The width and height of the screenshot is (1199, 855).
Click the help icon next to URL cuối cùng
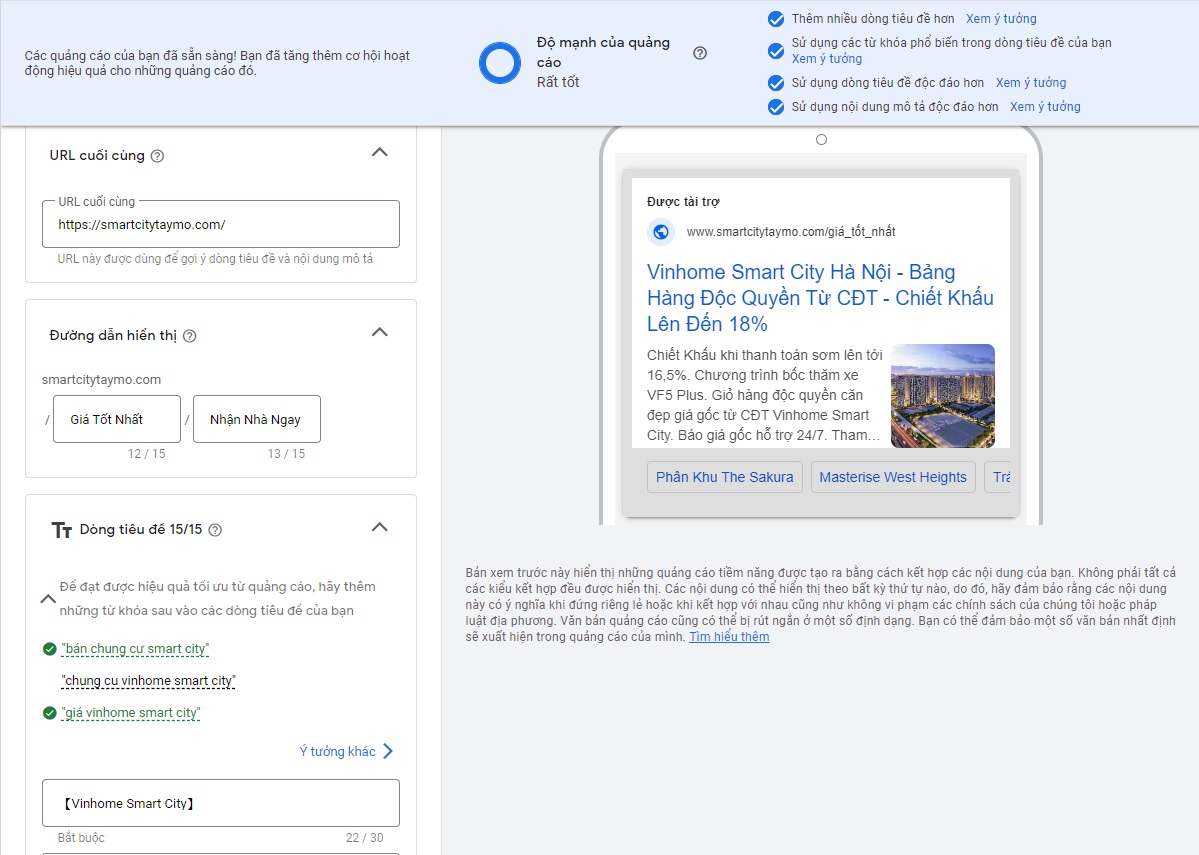tap(158, 156)
